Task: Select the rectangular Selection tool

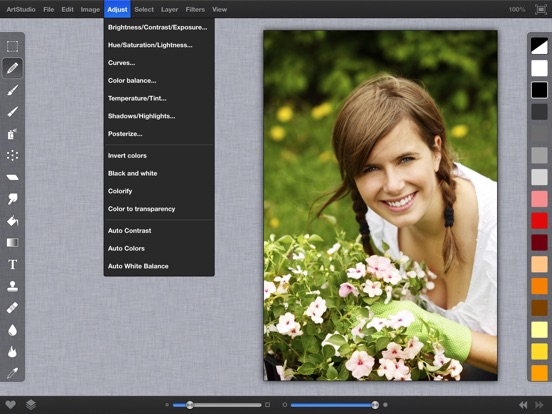Action: pyautogui.click(x=12, y=46)
